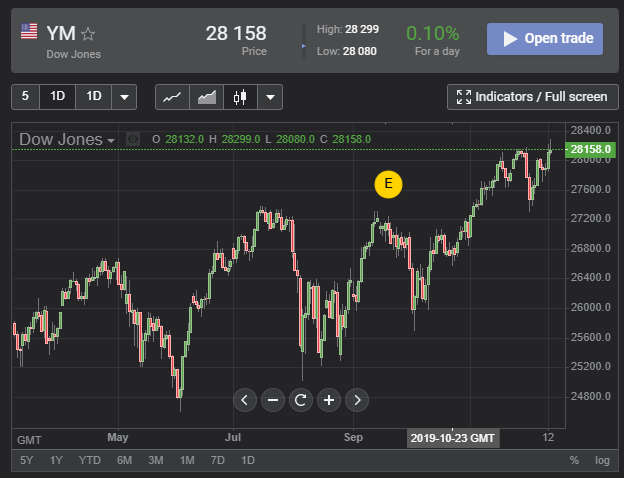Click the yellow E event marker

click(x=388, y=184)
